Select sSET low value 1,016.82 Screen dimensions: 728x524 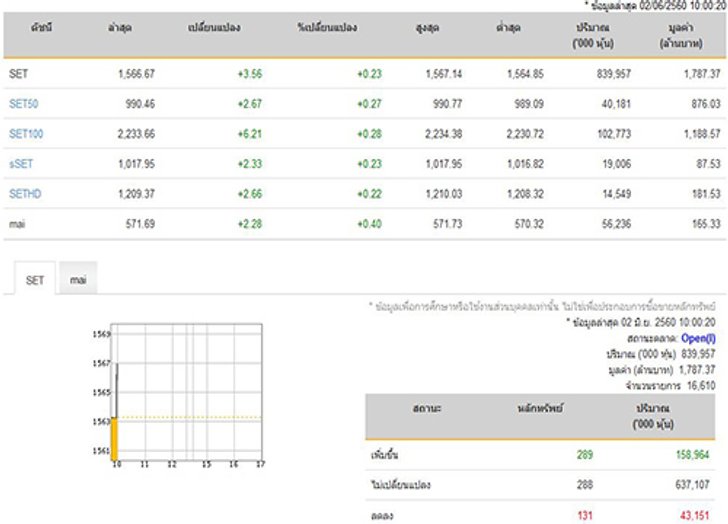pyautogui.click(x=525, y=164)
